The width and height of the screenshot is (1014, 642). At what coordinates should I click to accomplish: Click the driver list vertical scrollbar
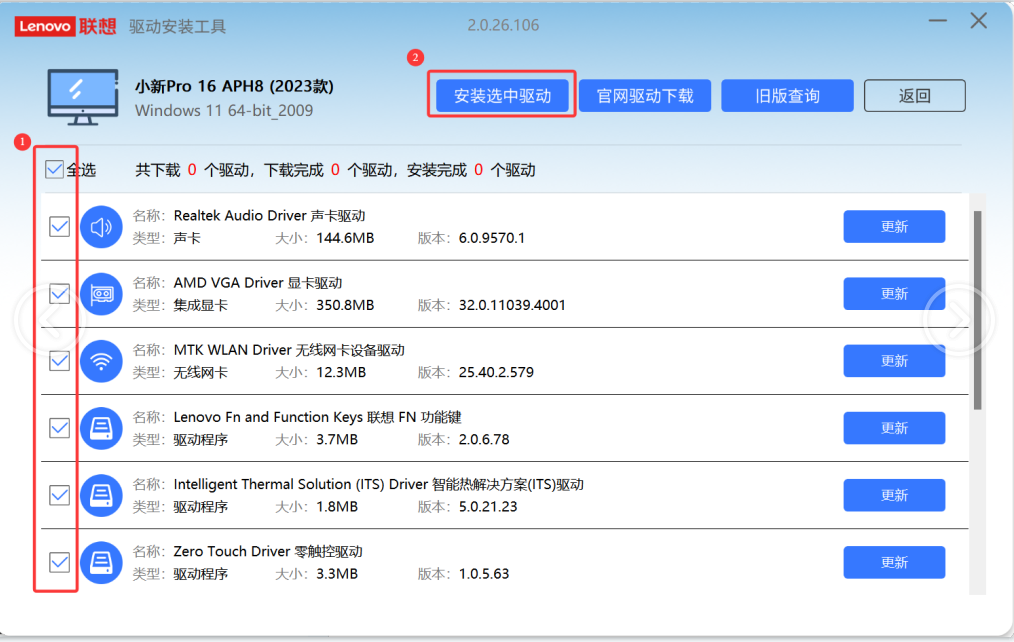tap(978, 310)
